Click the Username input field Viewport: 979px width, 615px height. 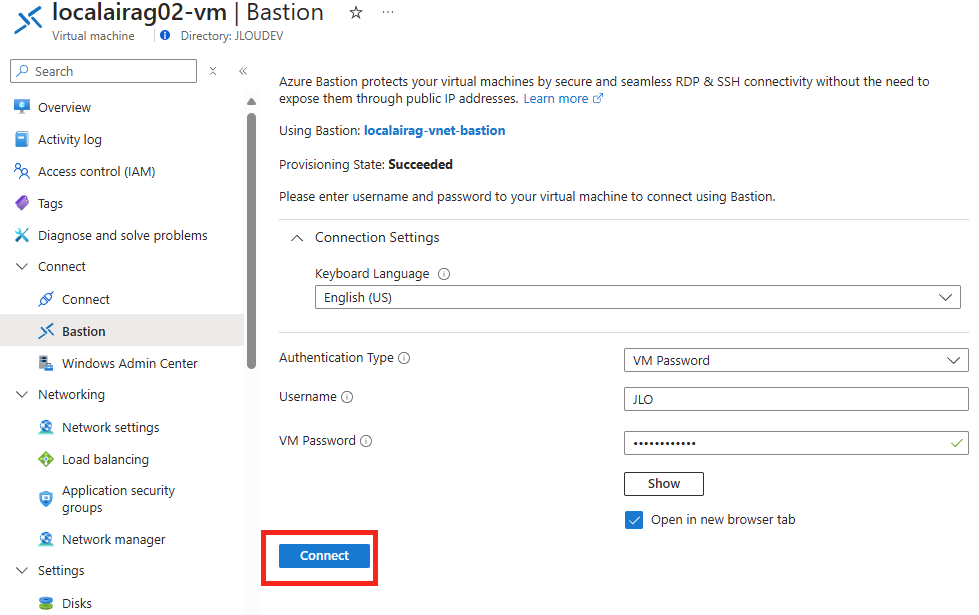click(796, 399)
